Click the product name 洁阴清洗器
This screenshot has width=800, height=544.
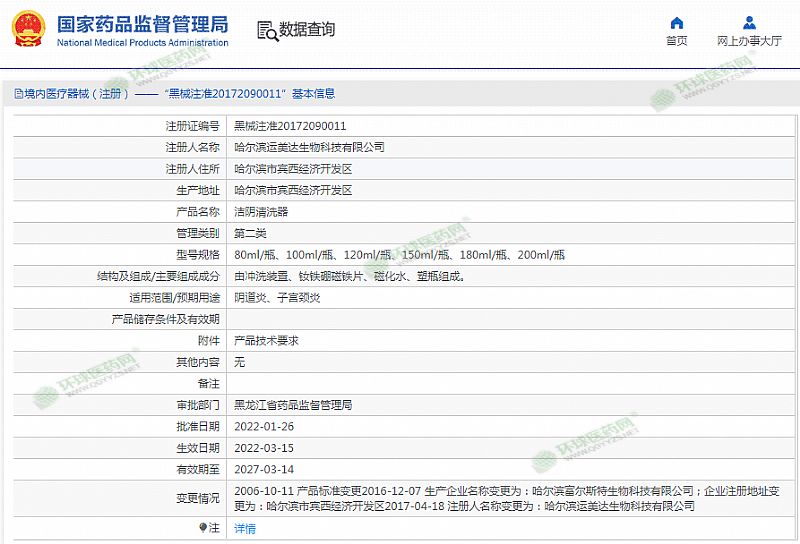click(260, 212)
